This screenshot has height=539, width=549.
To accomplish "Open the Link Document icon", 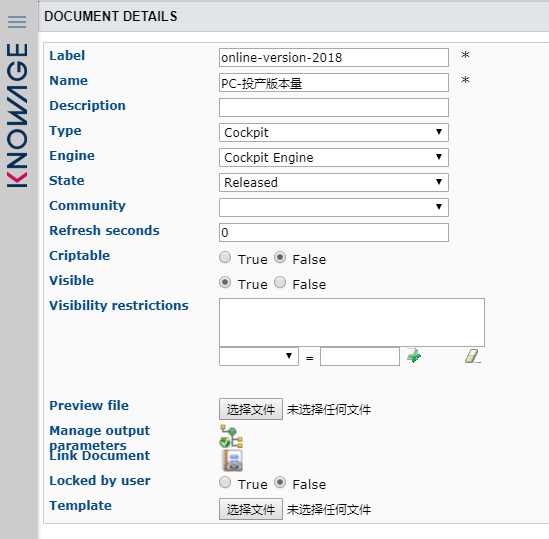I will tap(232, 460).
